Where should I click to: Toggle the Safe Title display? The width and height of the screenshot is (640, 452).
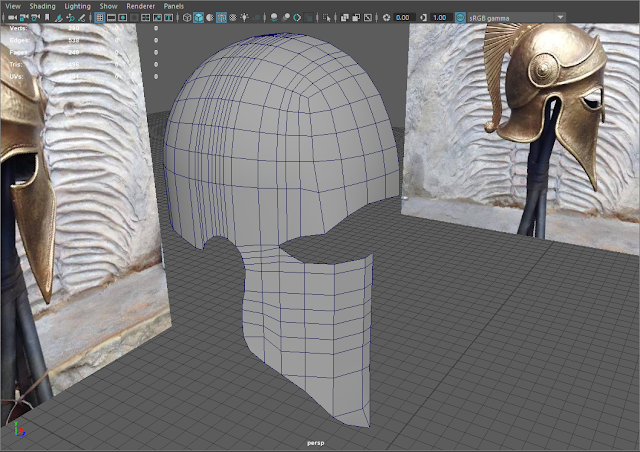(x=169, y=18)
